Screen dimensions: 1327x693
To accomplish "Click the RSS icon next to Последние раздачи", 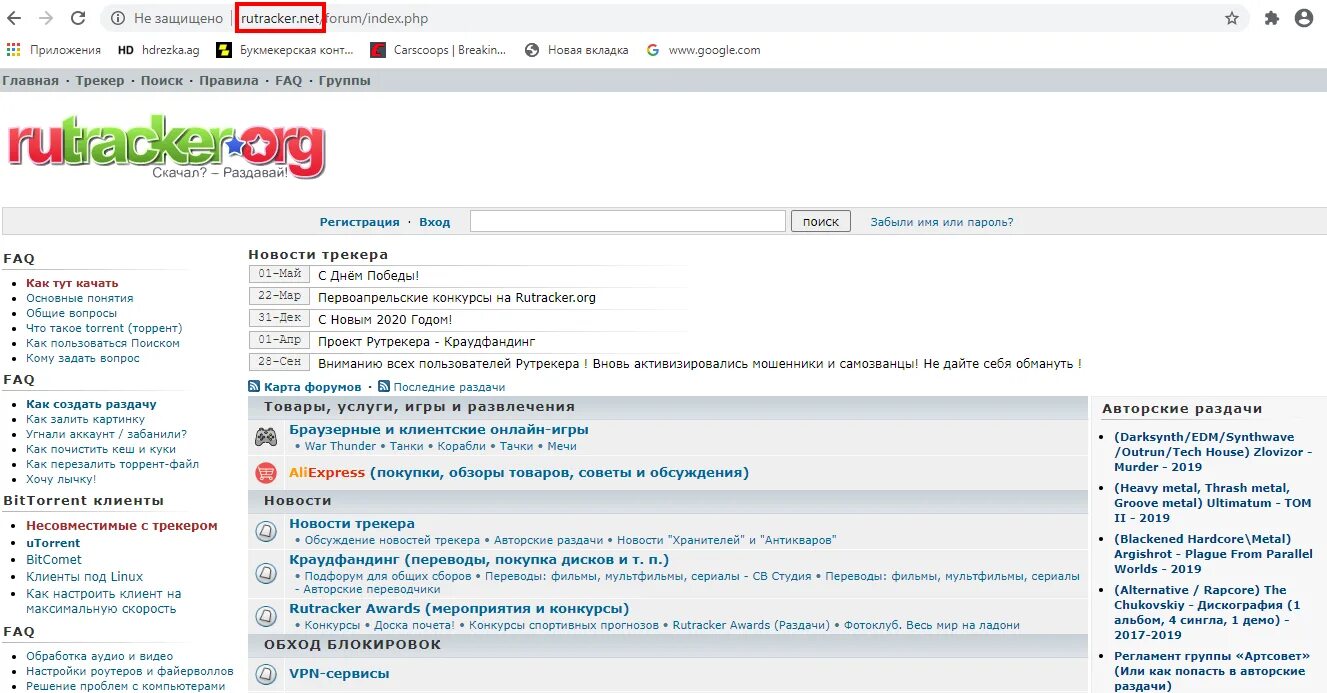I will [x=384, y=387].
